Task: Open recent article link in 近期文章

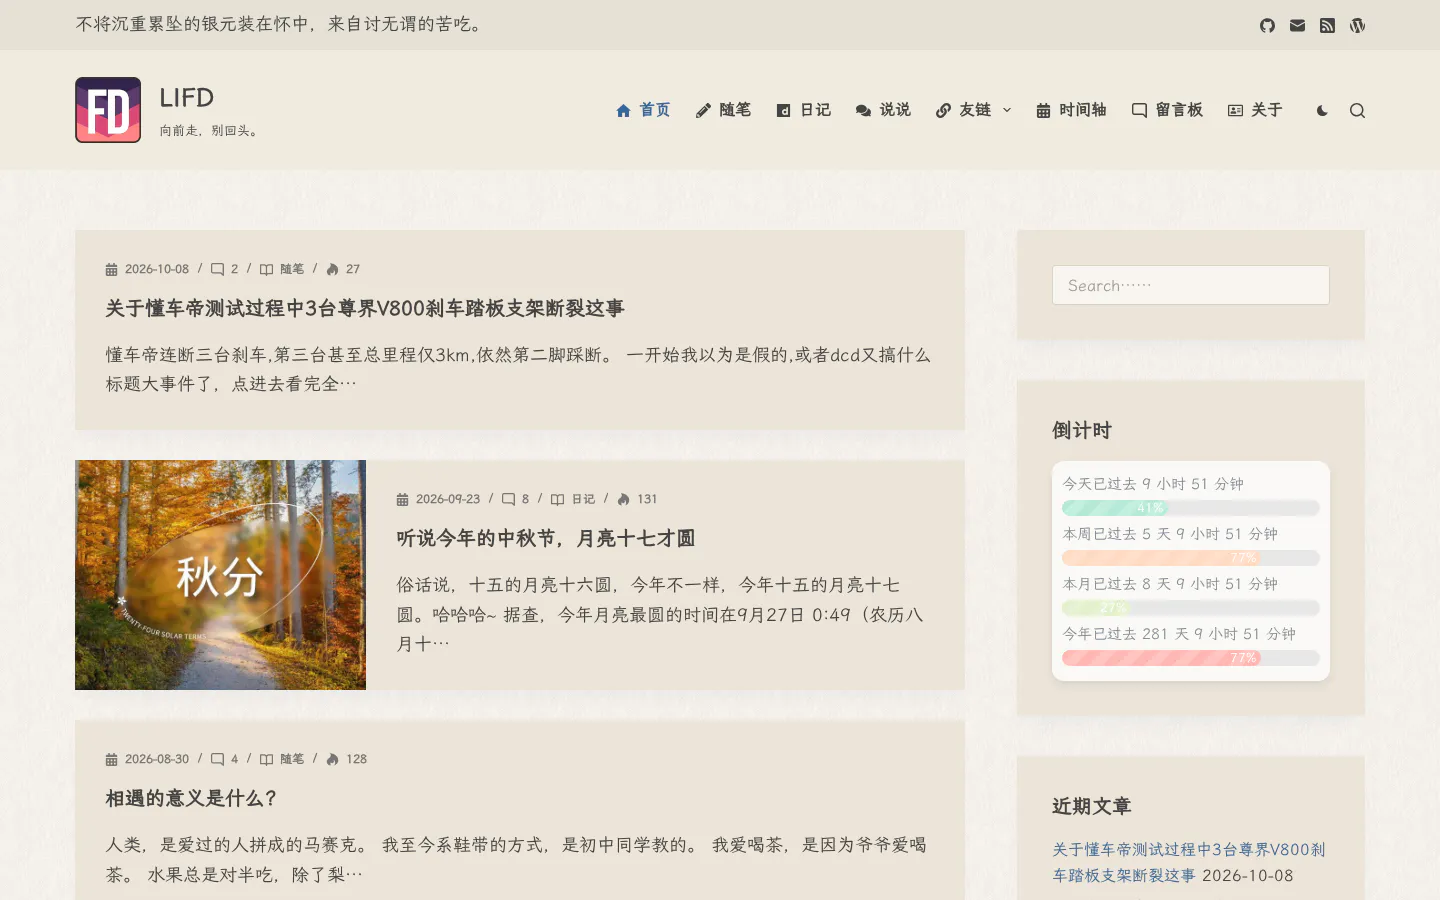Action: (x=1189, y=862)
